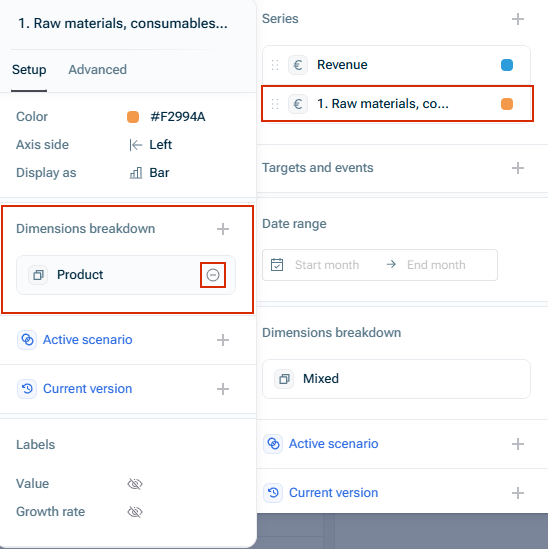Viewport: 548px width, 549px height.
Task: Click the orange #F2994A color swatch
Action: click(x=133, y=117)
